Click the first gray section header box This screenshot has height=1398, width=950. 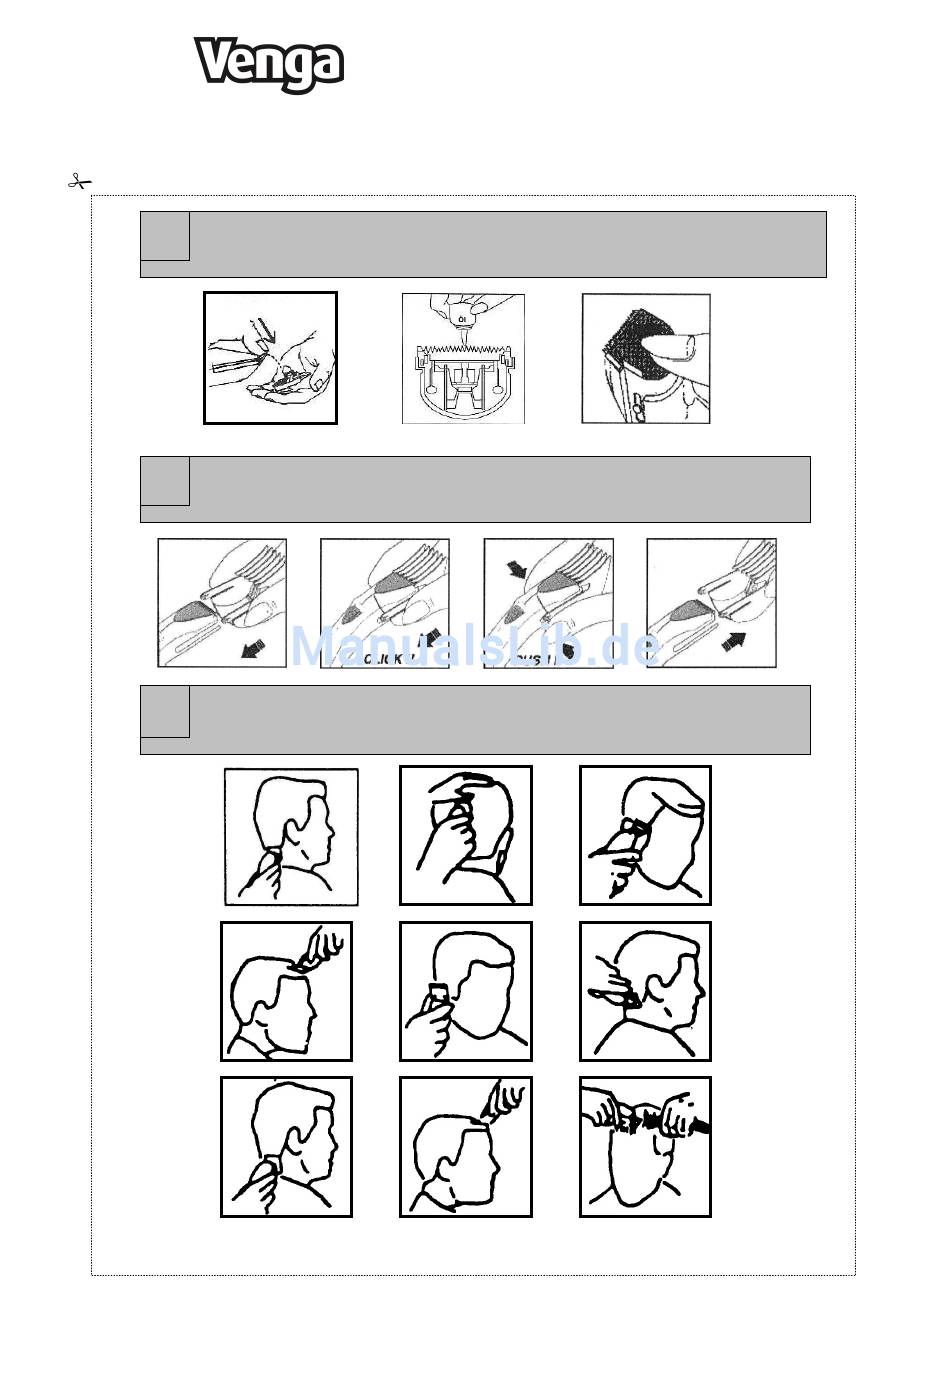pos(483,244)
